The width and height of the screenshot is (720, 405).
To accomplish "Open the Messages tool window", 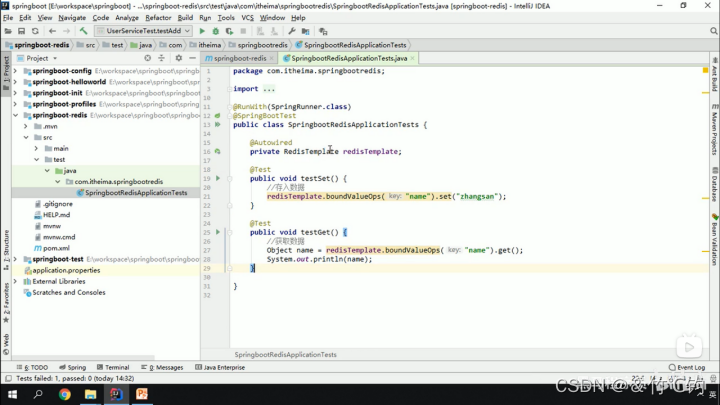I will coord(162,367).
